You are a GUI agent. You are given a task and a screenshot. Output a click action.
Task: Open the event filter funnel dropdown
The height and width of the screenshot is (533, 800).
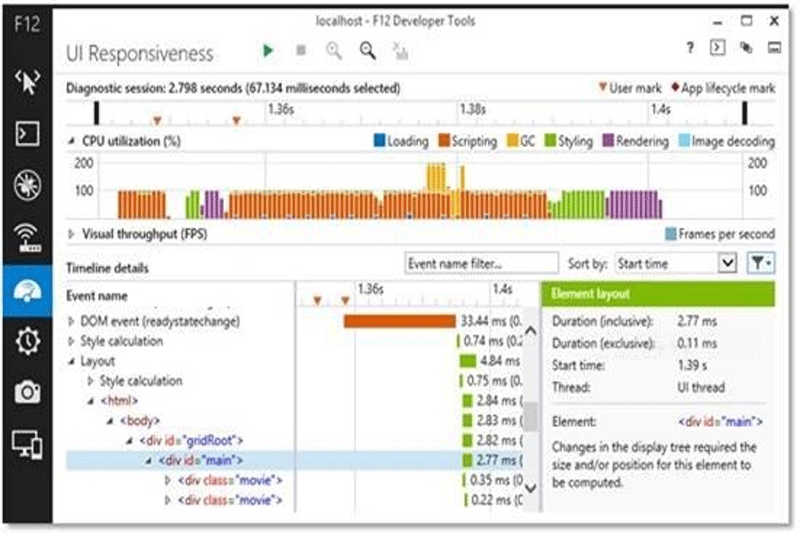[760, 263]
